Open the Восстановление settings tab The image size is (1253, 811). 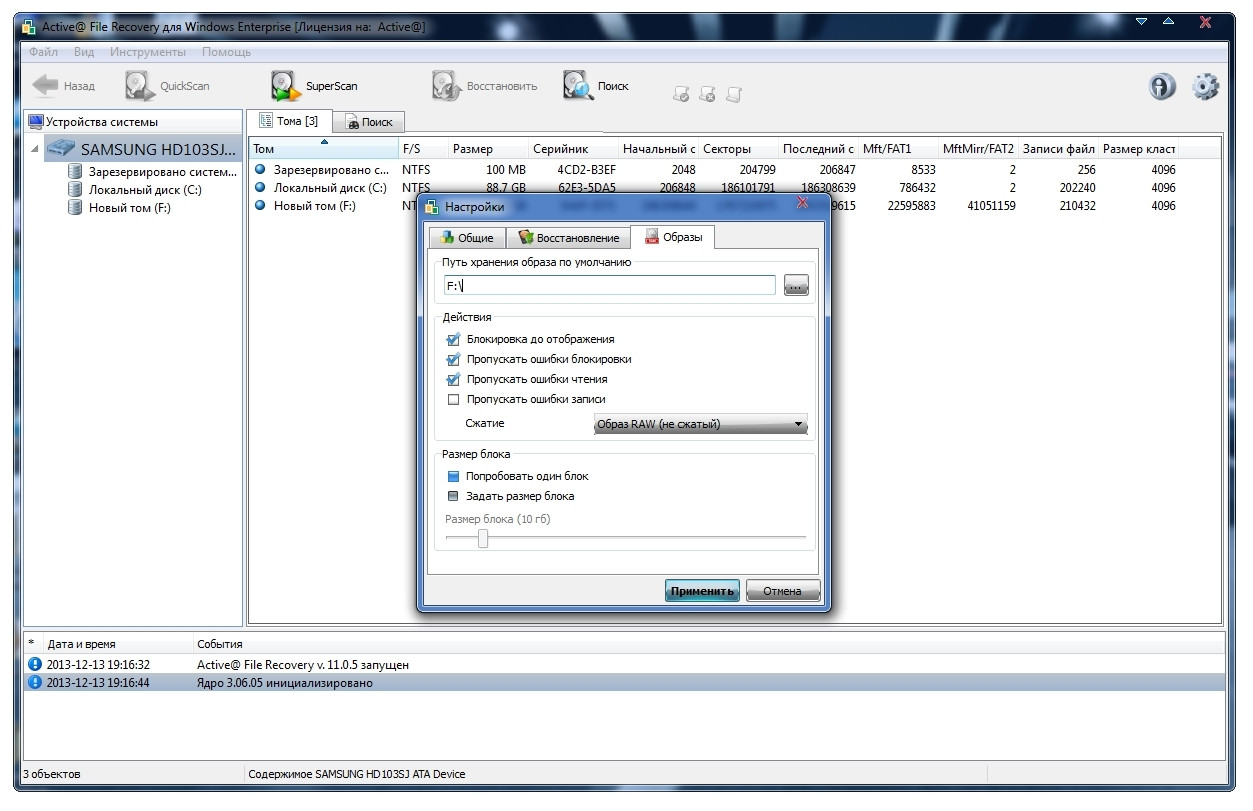click(568, 238)
